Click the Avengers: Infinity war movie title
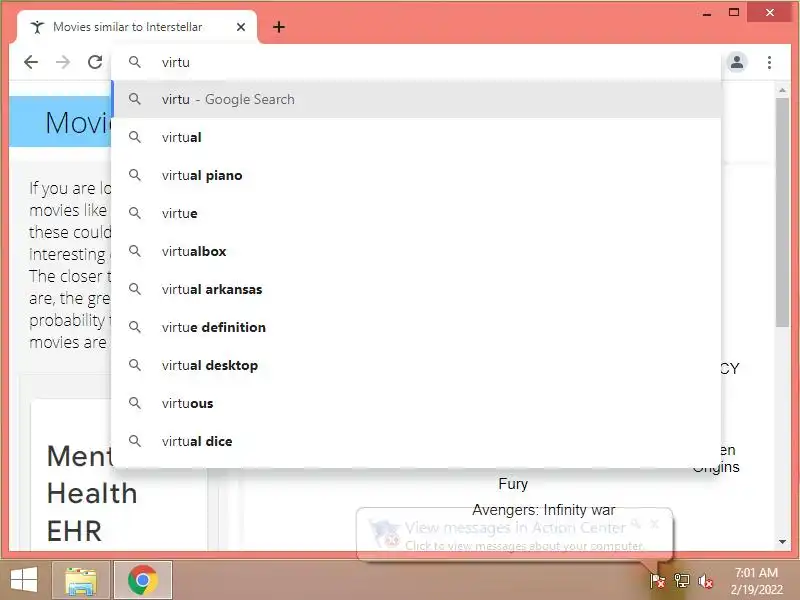This screenshot has height=600, width=800. (544, 510)
